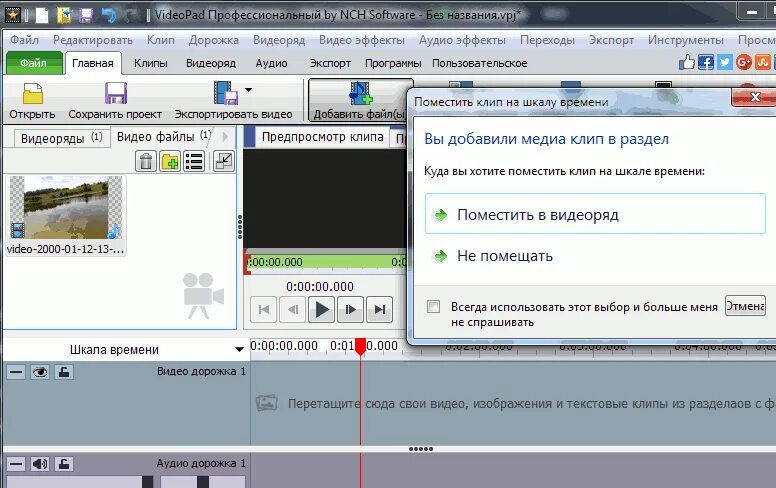Switch to the Программы ribbon tab

pos(393,63)
